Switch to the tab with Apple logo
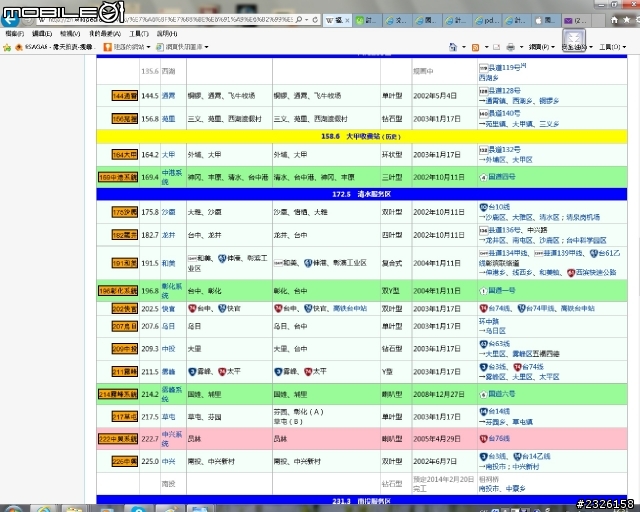The width and height of the screenshot is (640, 512). click(546, 20)
